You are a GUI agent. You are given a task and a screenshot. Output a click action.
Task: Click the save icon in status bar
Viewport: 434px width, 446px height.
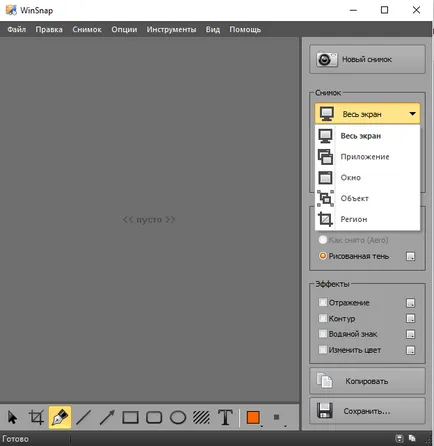coord(399,438)
